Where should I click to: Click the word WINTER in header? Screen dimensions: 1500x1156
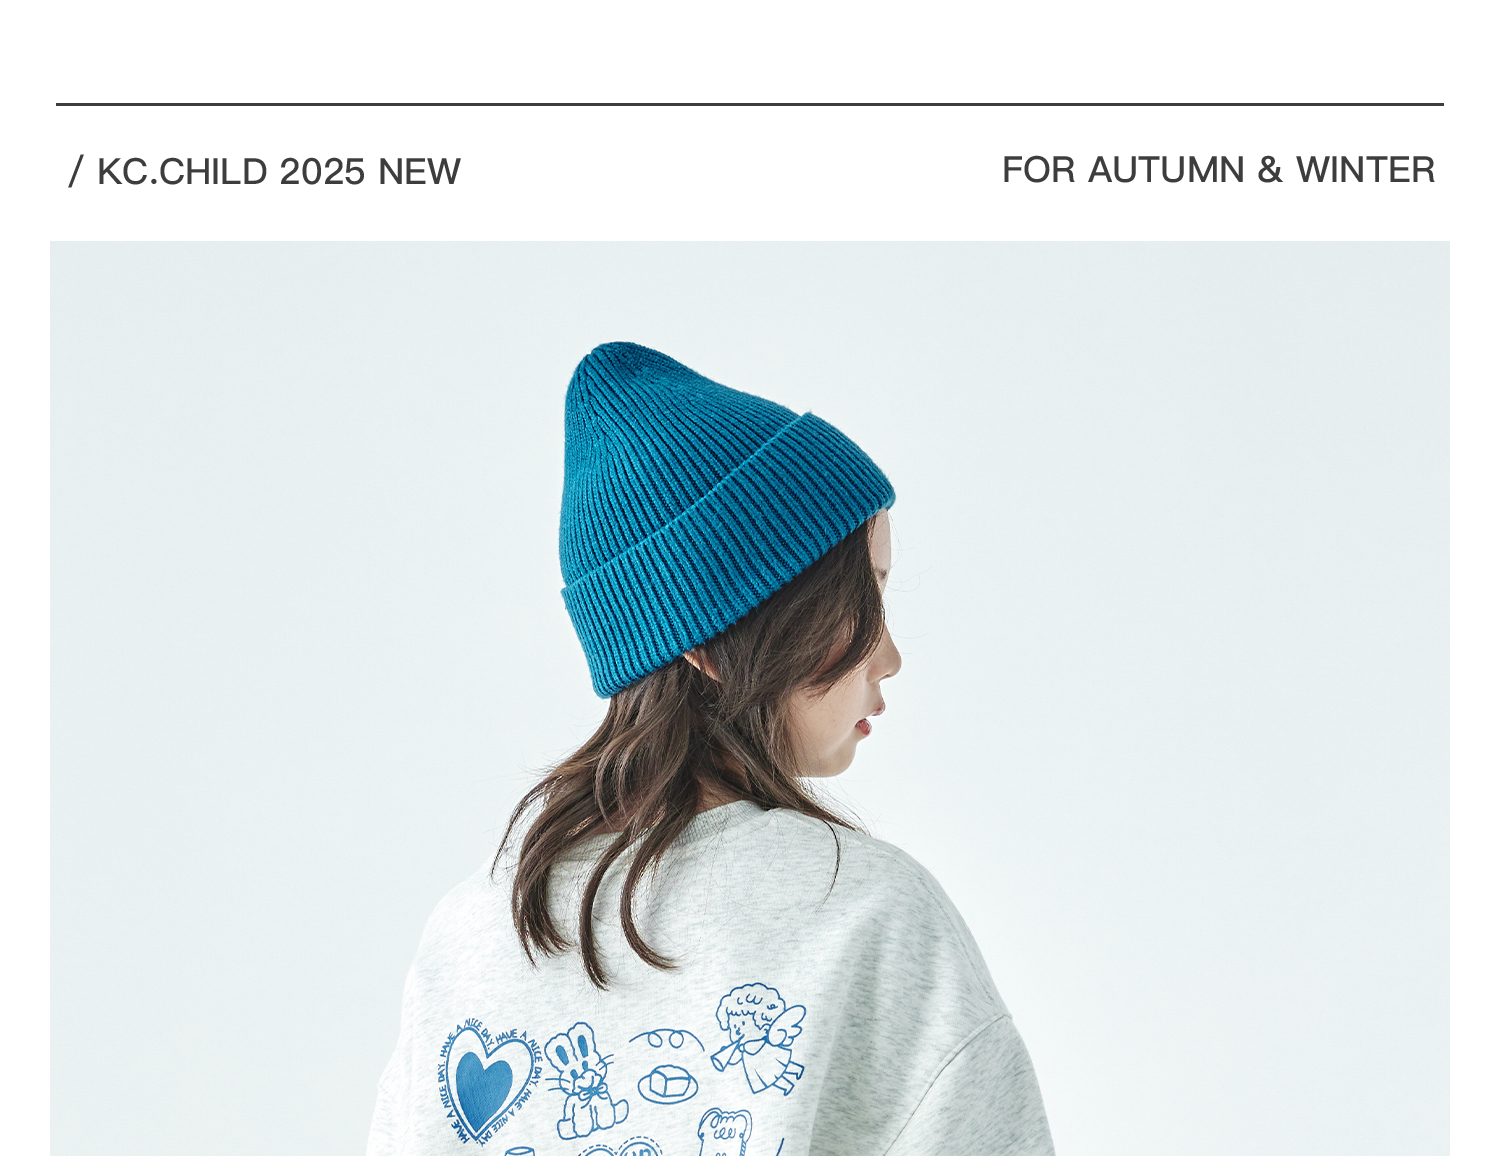coord(1365,170)
